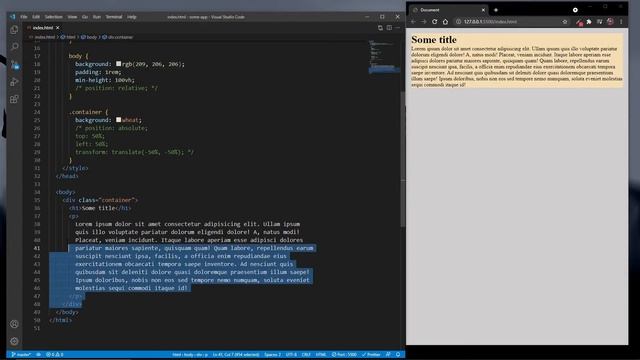Screen dimensions: 640x360
Task: Open the Run menu
Action: tap(97, 17)
